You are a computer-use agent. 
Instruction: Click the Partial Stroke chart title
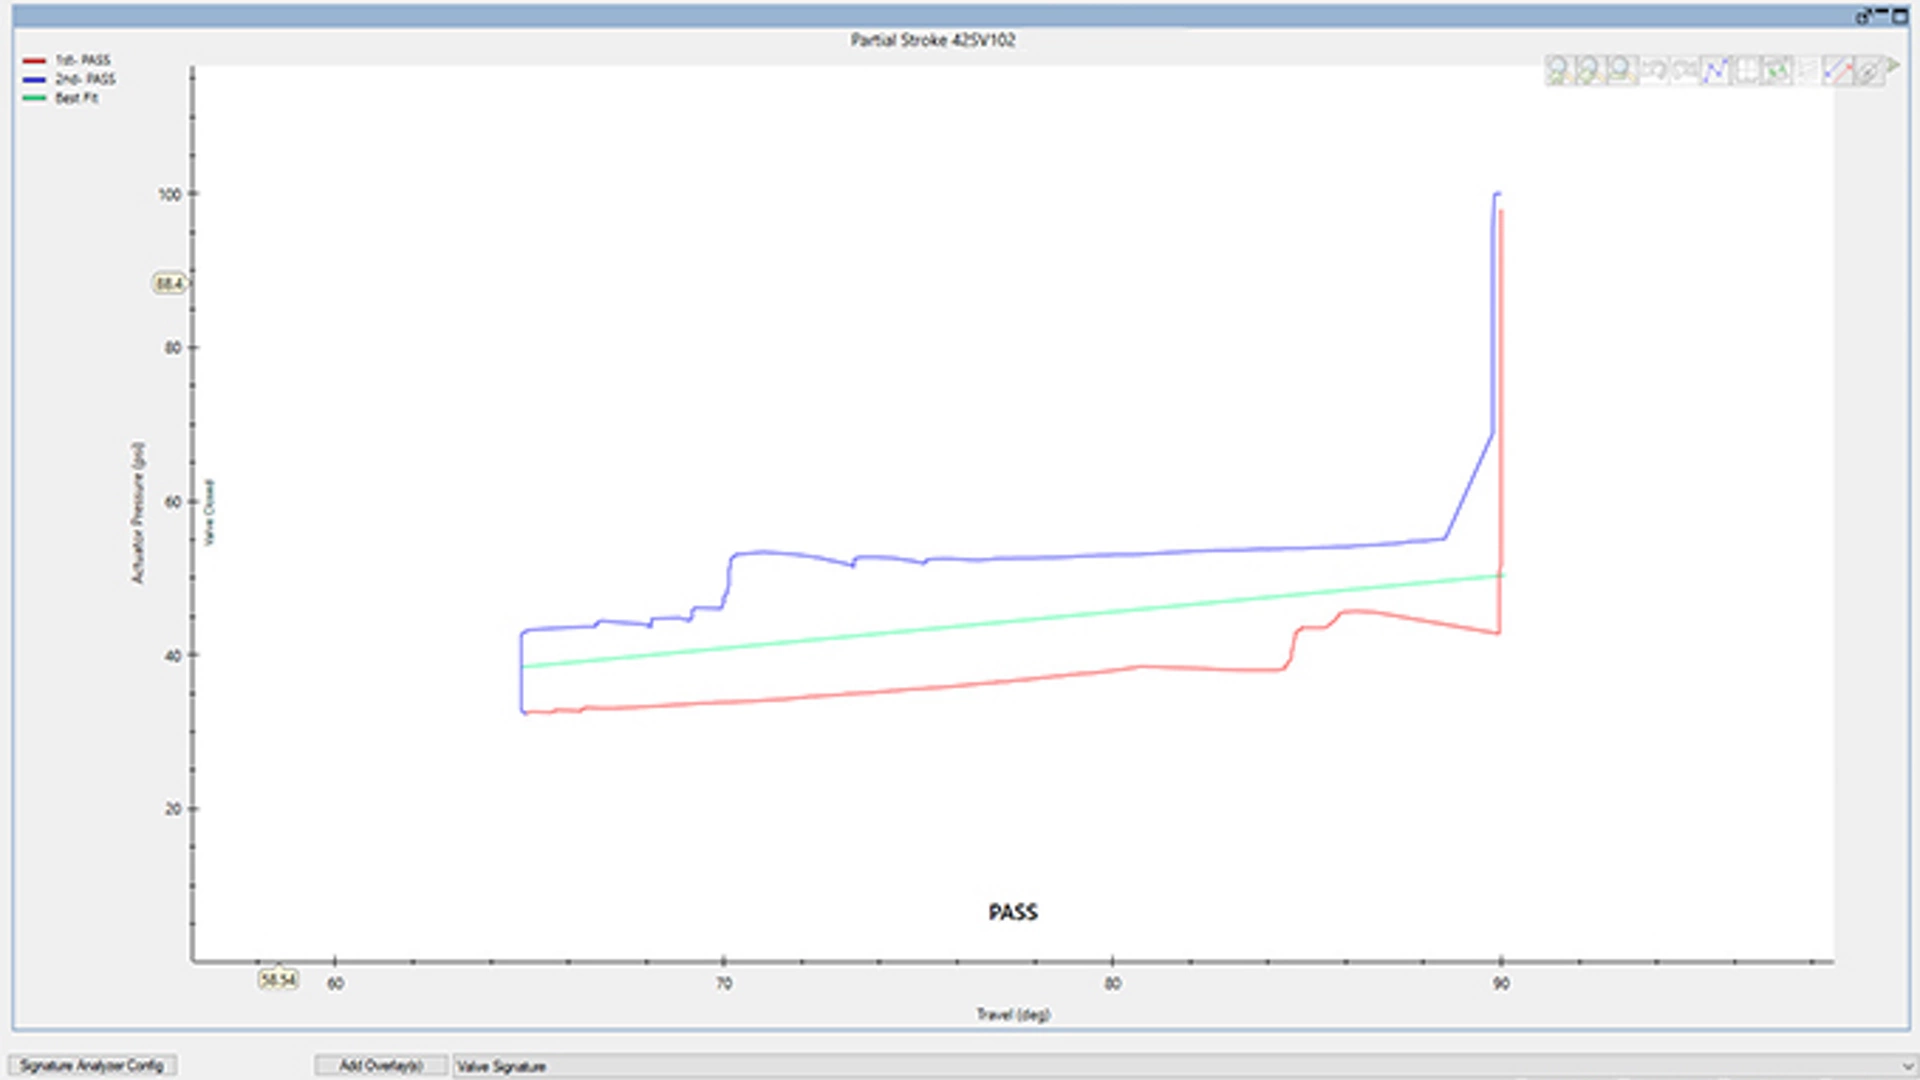tap(932, 40)
